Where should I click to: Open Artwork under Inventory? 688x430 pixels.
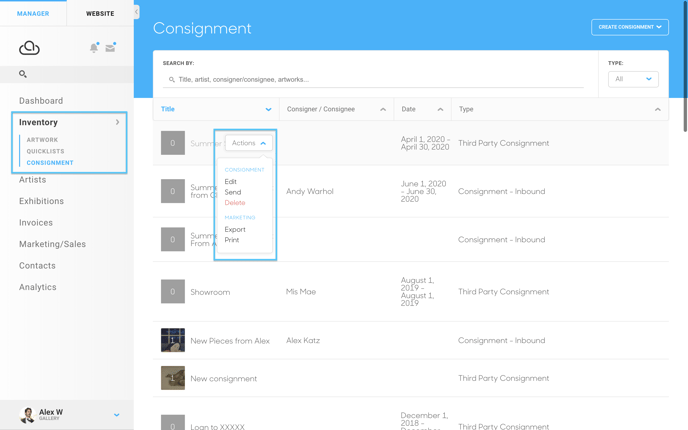pos(42,140)
